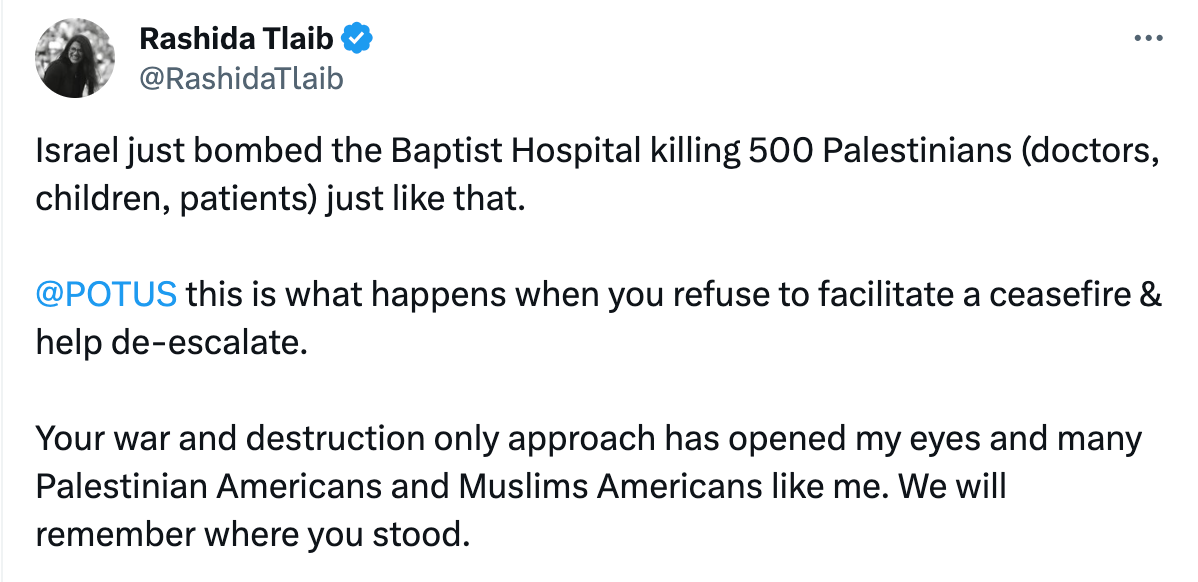
Task: Click the blue verified badge
Action: (x=357, y=39)
